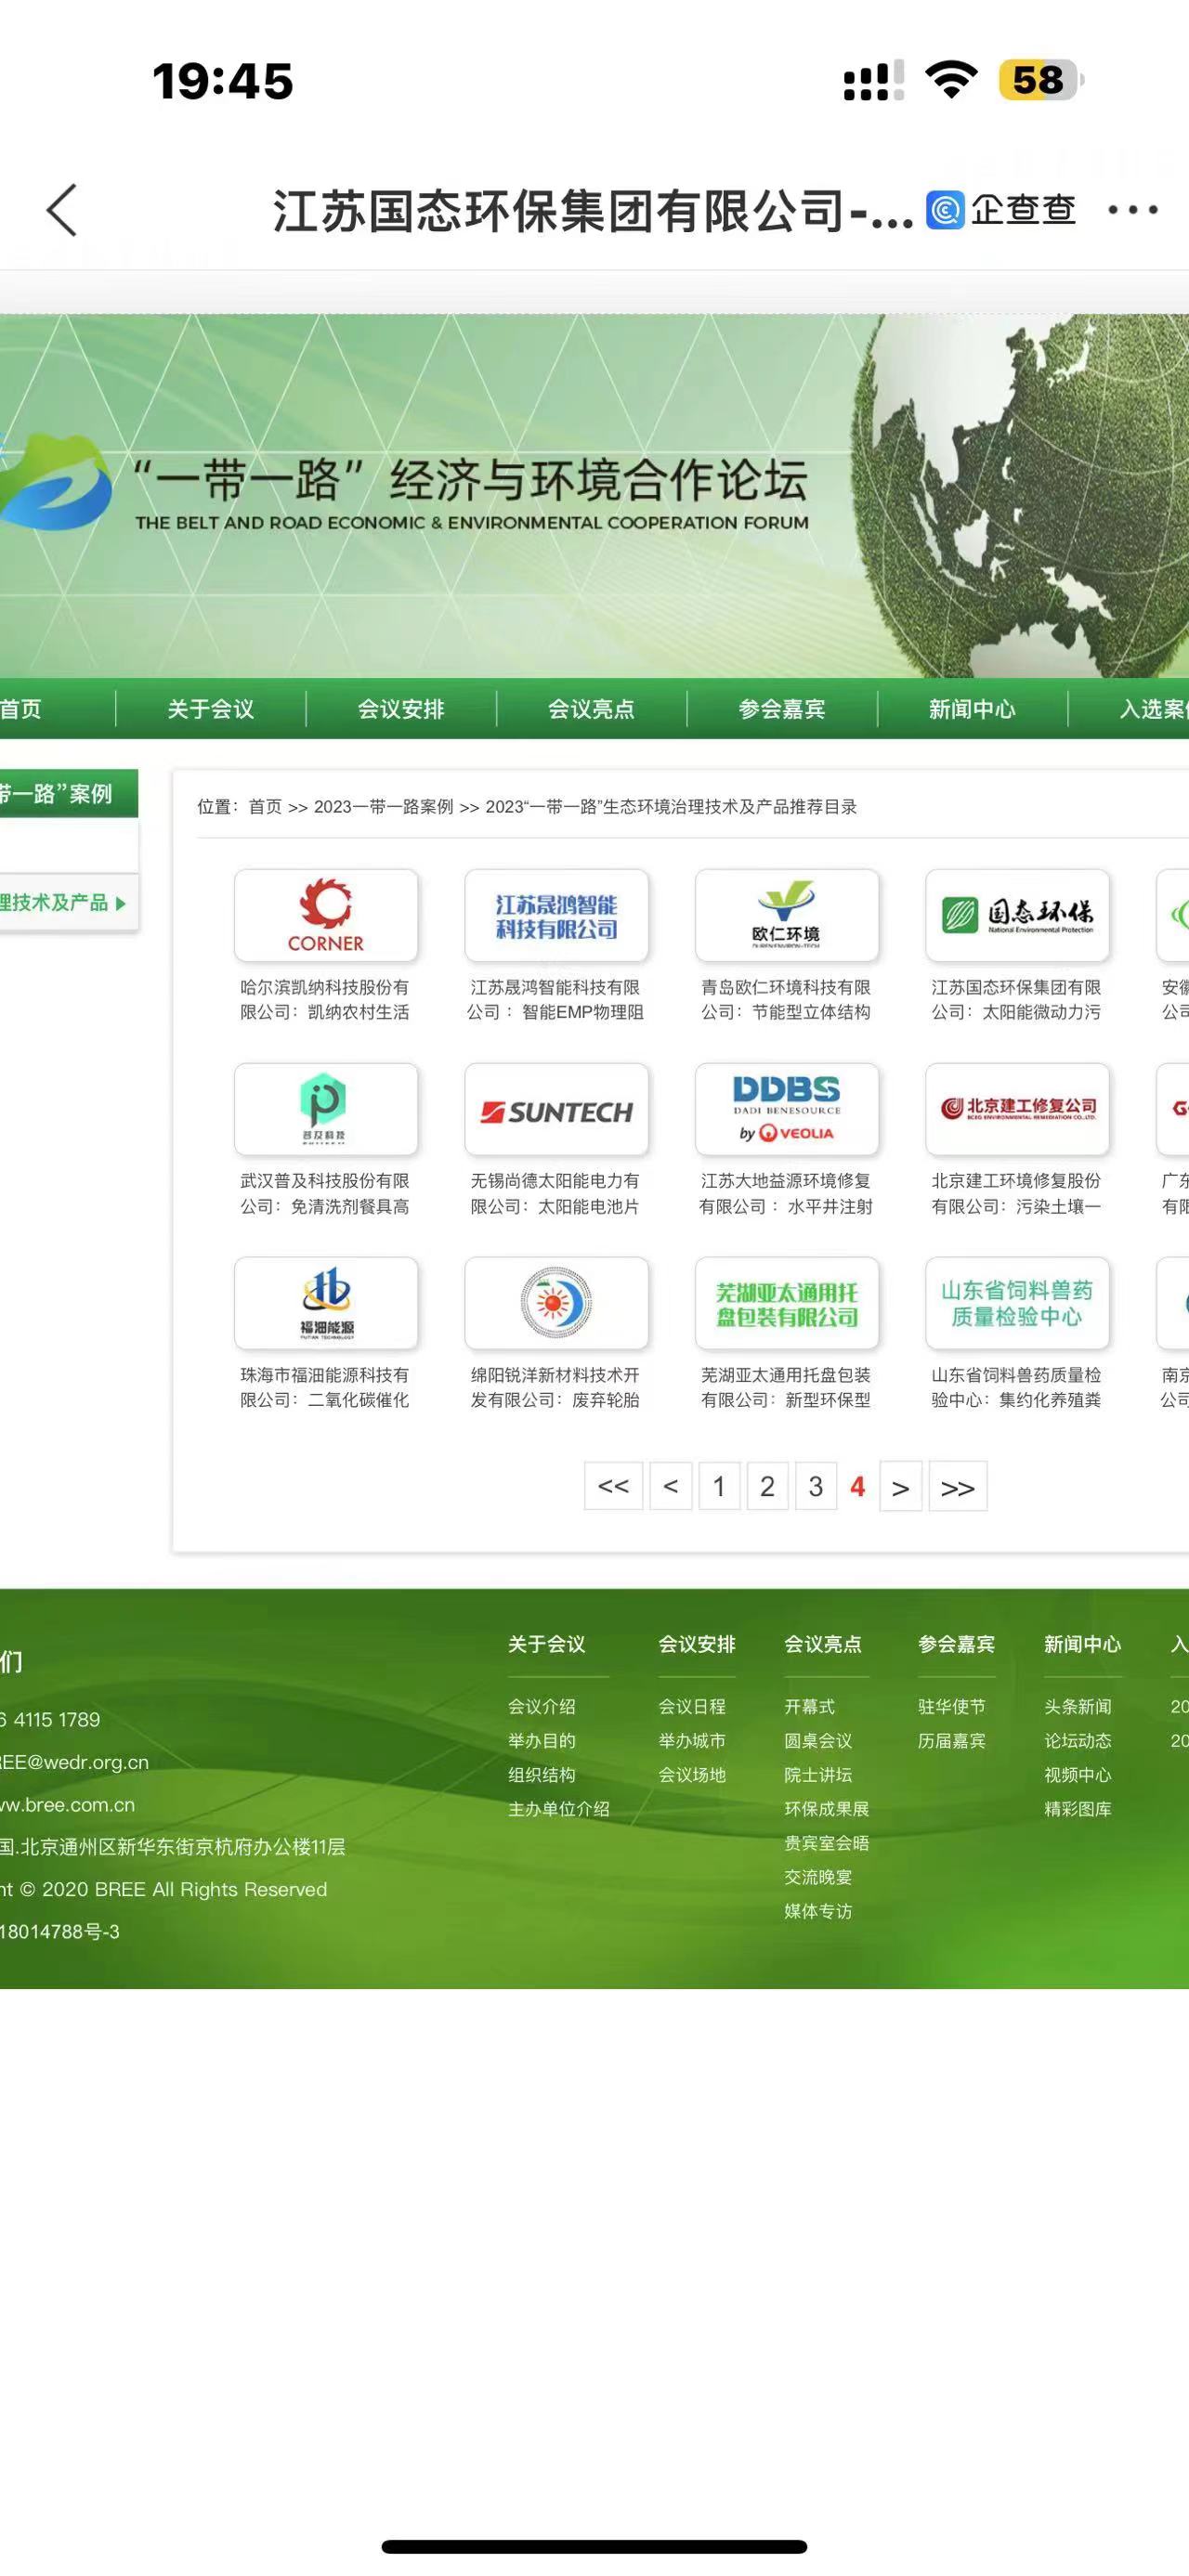Jump to last page with >> button
Viewport: 1189px width, 2576px height.
[957, 1487]
